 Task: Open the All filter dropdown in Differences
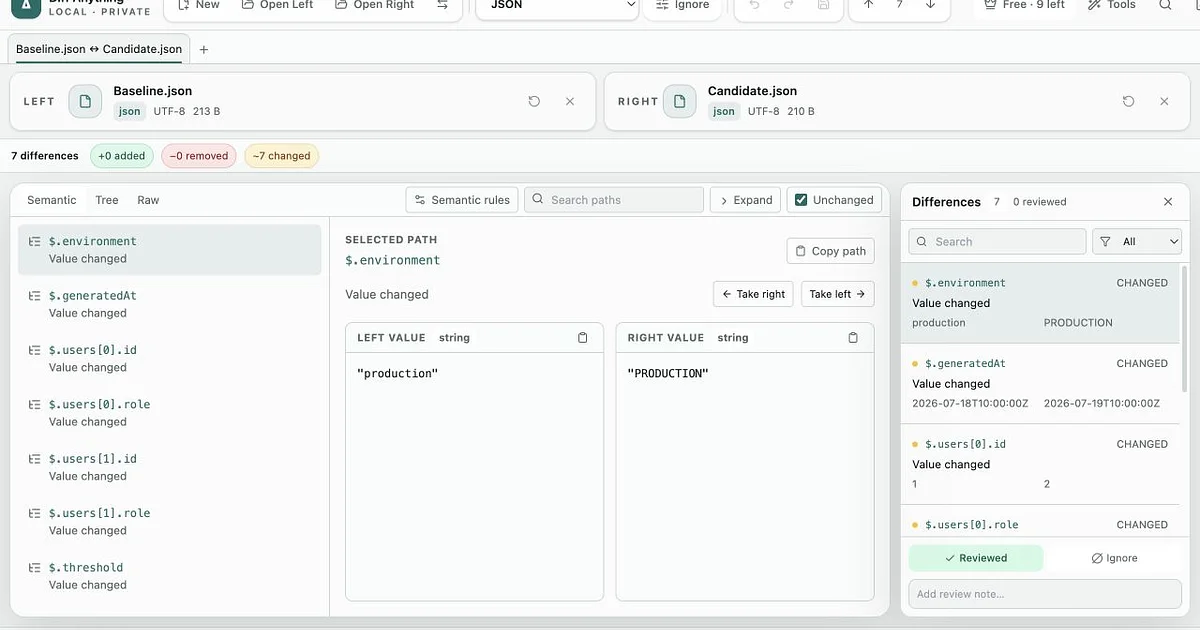tap(1137, 241)
